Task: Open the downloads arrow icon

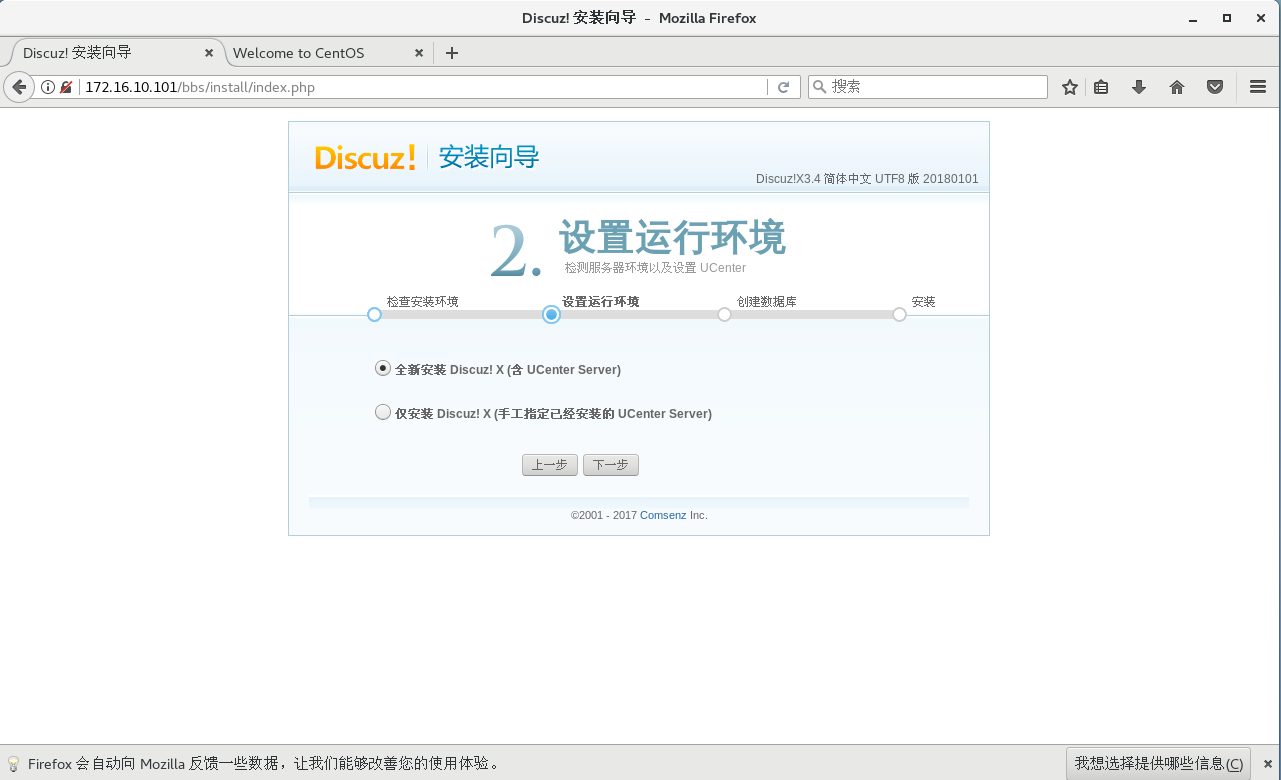Action: 1138,87
